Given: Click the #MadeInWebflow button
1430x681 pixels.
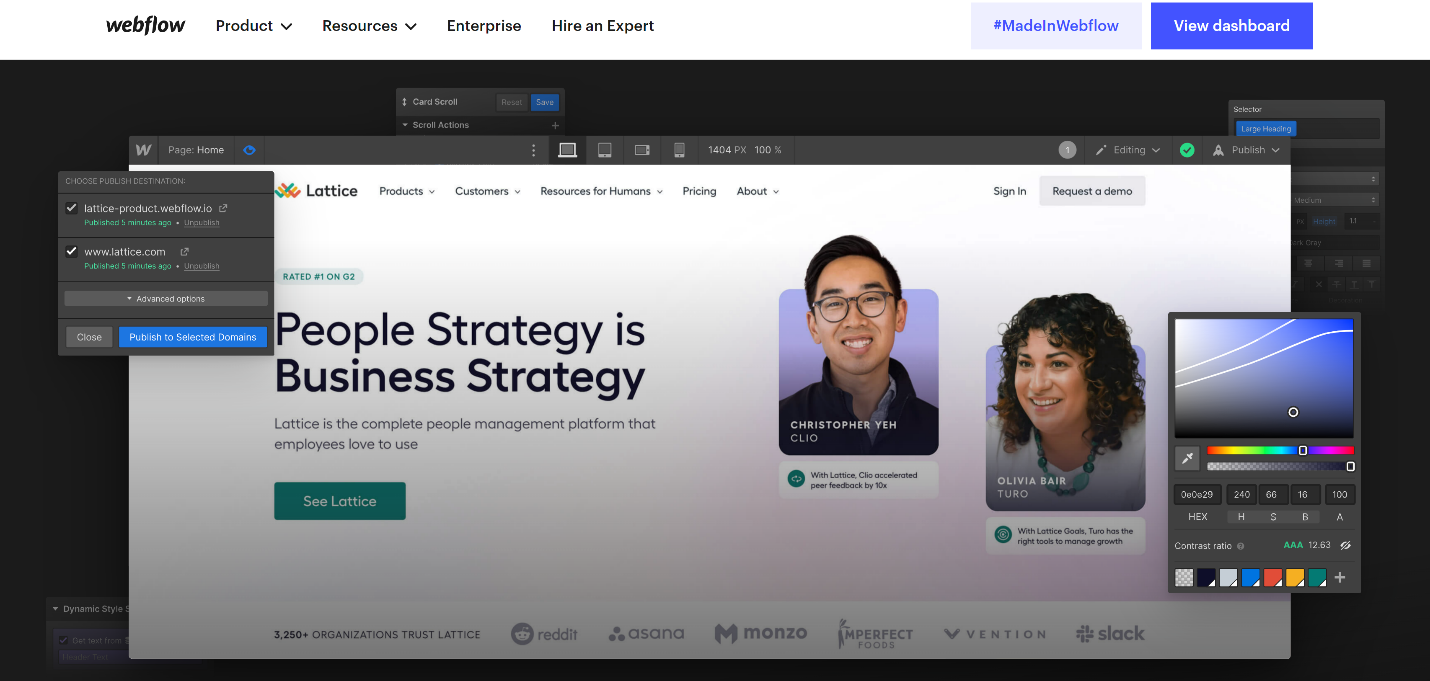Looking at the screenshot, I should (x=1056, y=26).
